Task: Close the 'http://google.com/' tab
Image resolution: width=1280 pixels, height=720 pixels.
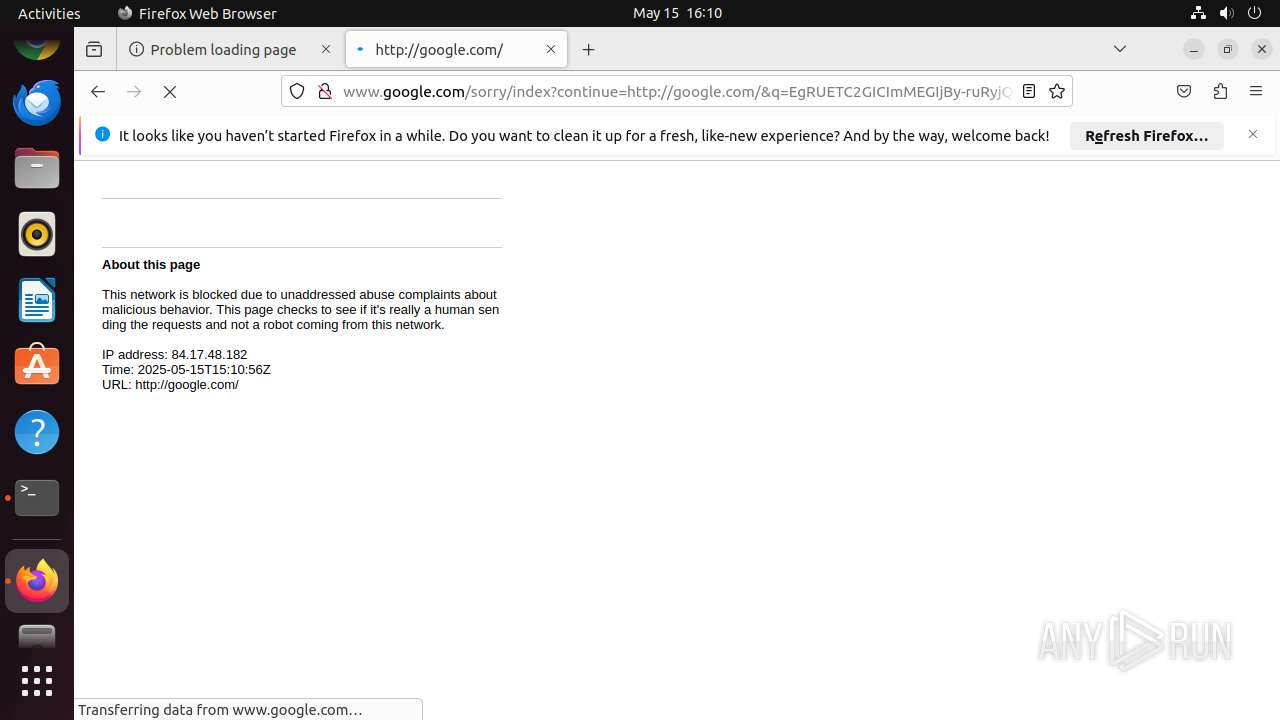Action: (x=550, y=49)
